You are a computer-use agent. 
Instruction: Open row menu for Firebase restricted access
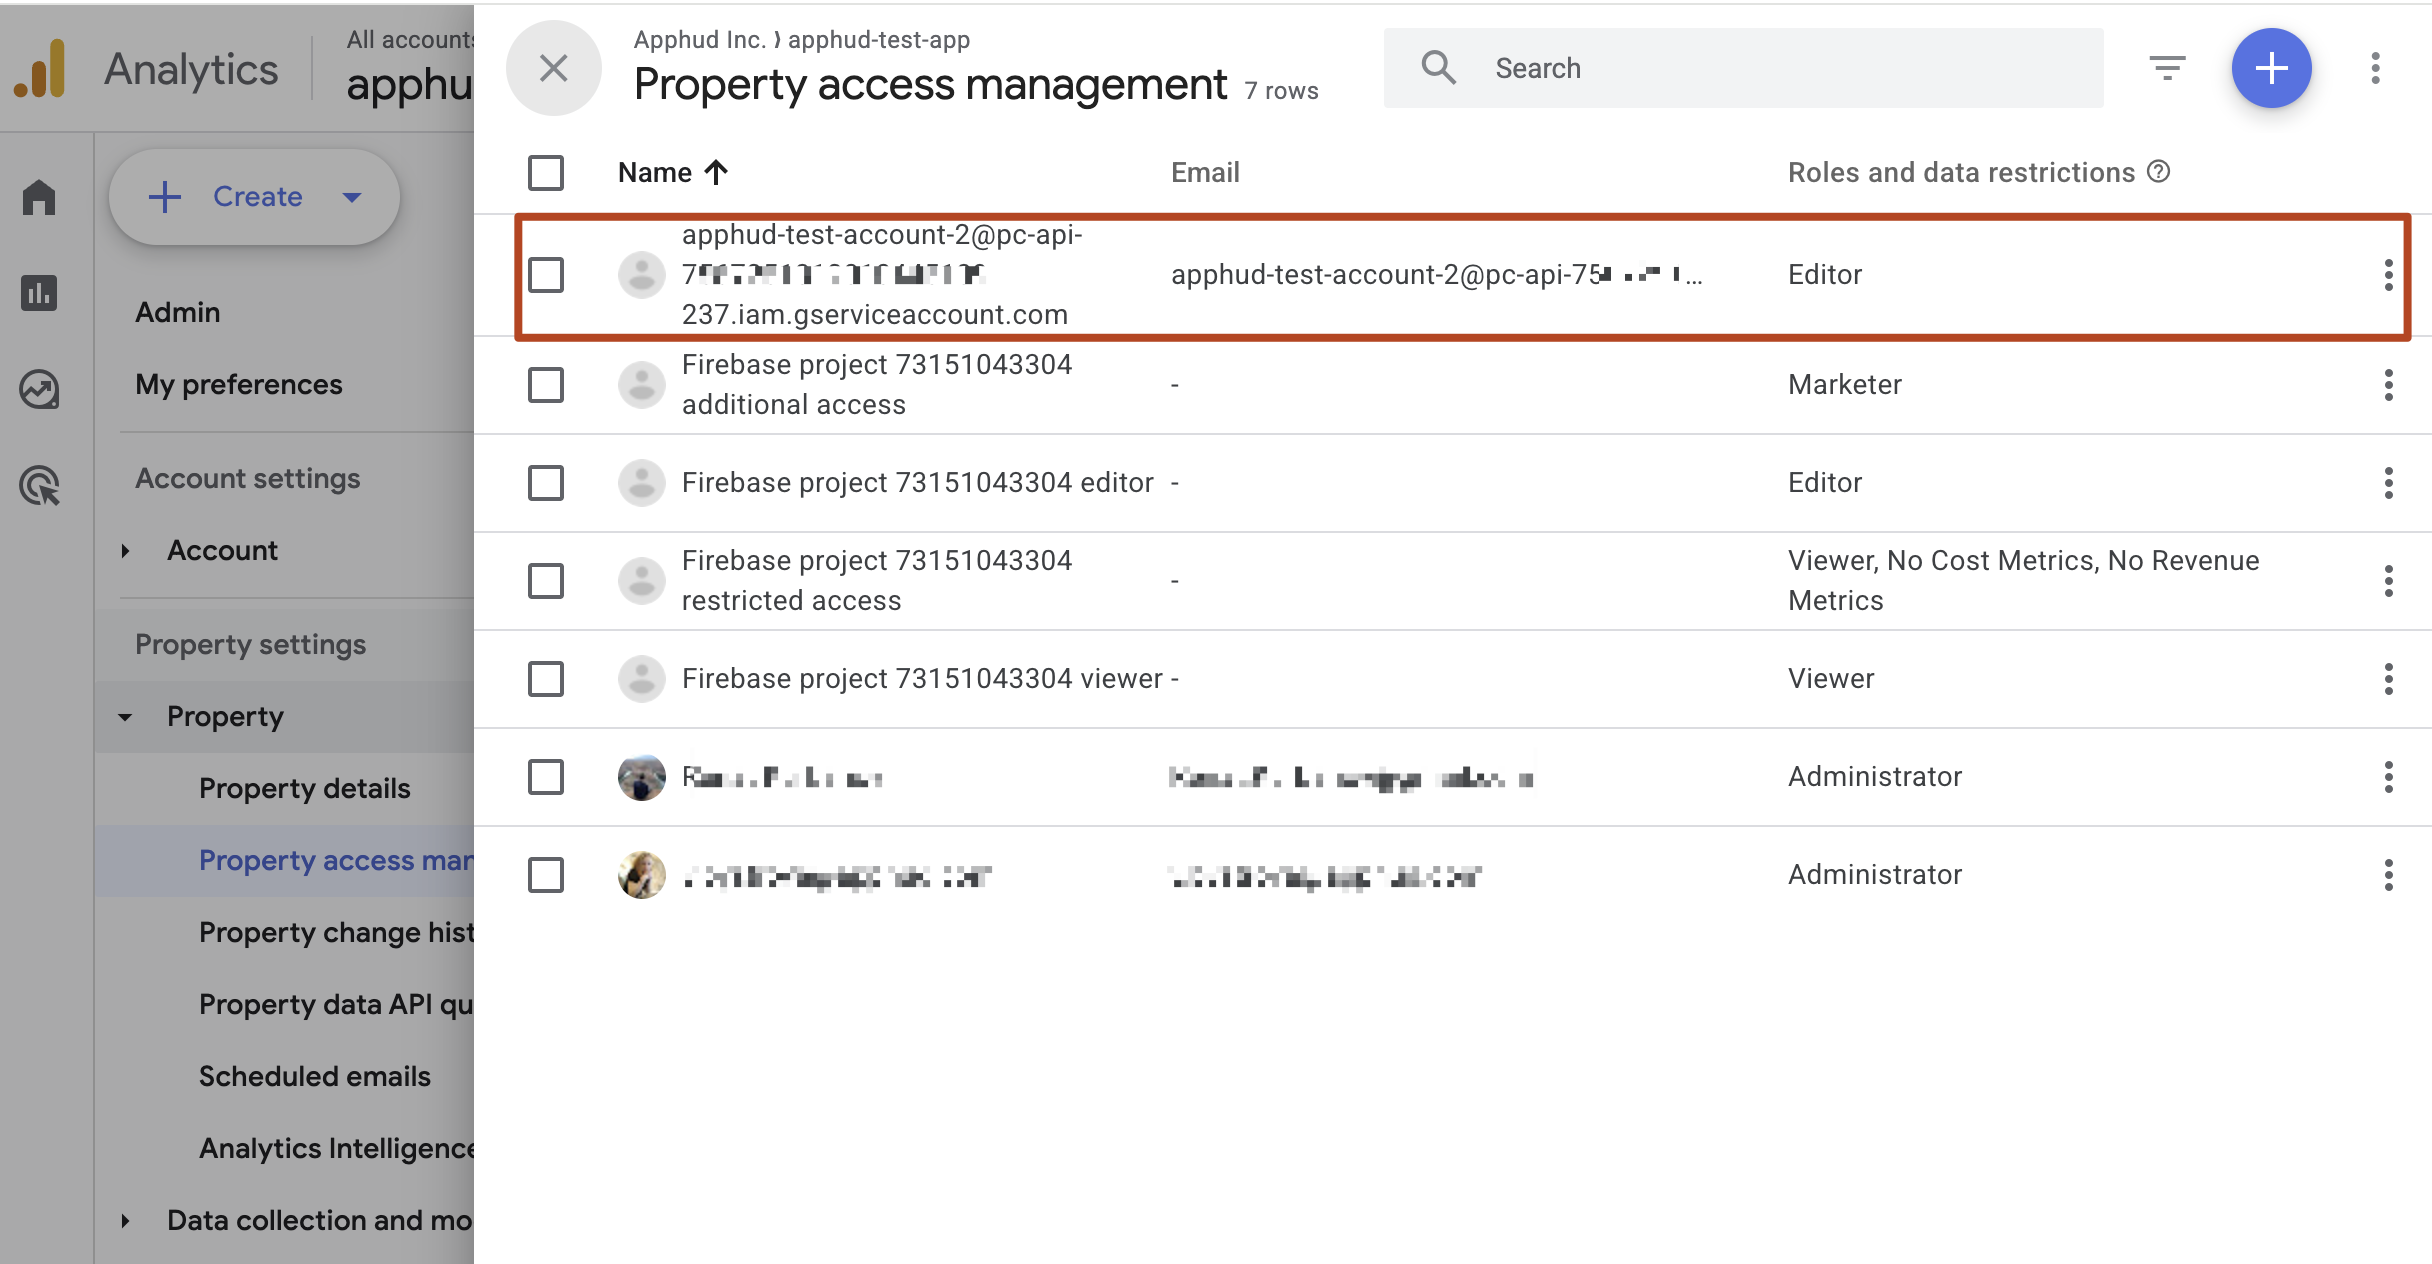coord(2388,581)
